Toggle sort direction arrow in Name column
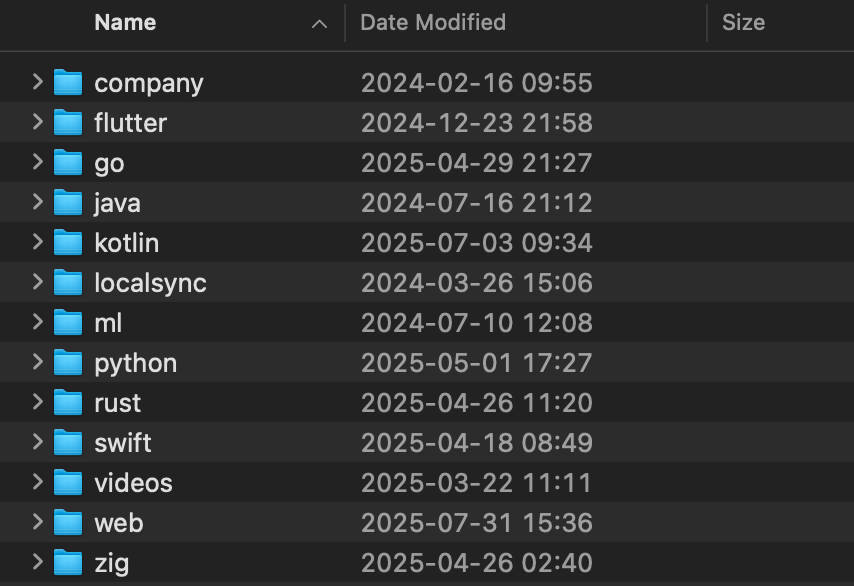 pyautogui.click(x=319, y=24)
